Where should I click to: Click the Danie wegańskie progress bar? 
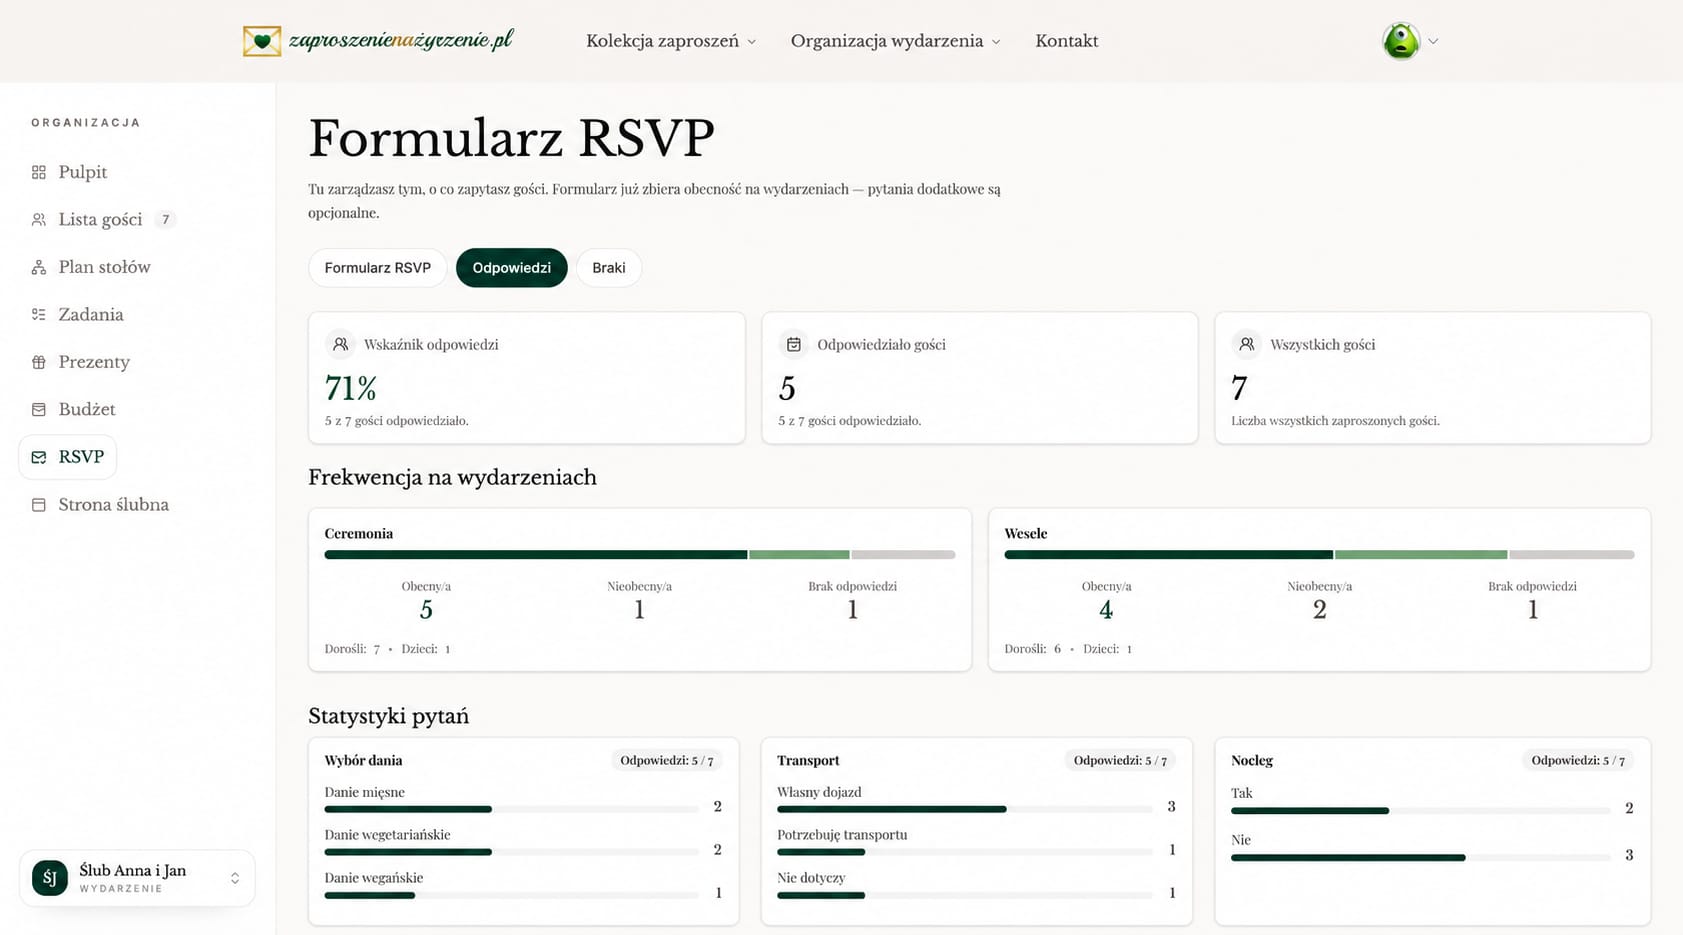click(x=511, y=895)
